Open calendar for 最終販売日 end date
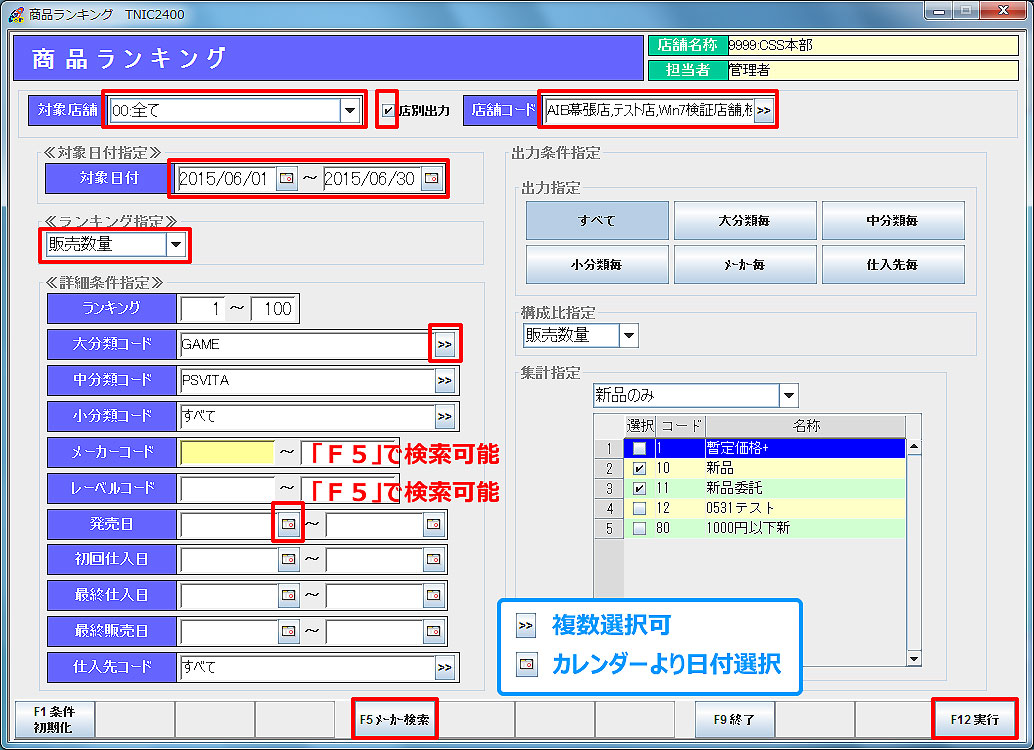This screenshot has height=750, width=1034. [x=432, y=632]
